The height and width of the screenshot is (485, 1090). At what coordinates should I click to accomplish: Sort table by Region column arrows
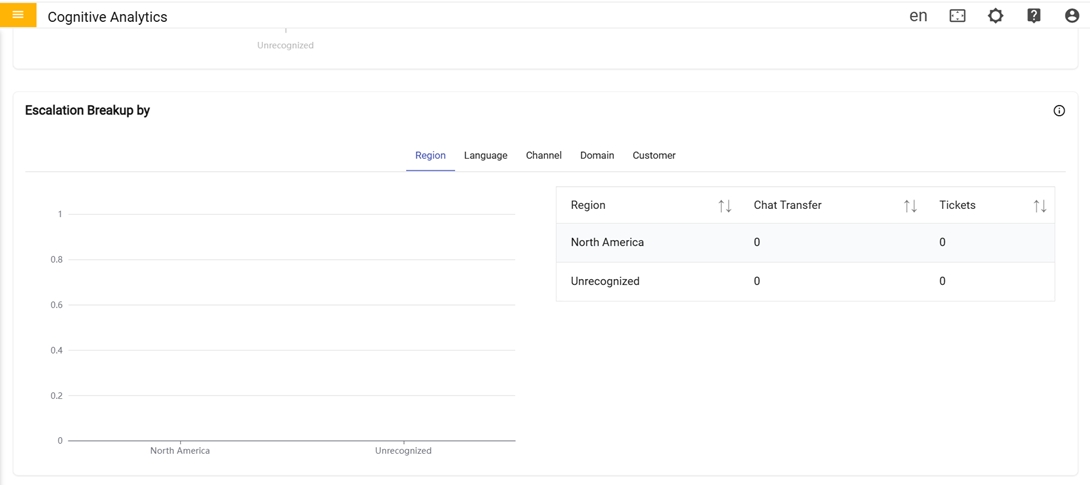(725, 206)
